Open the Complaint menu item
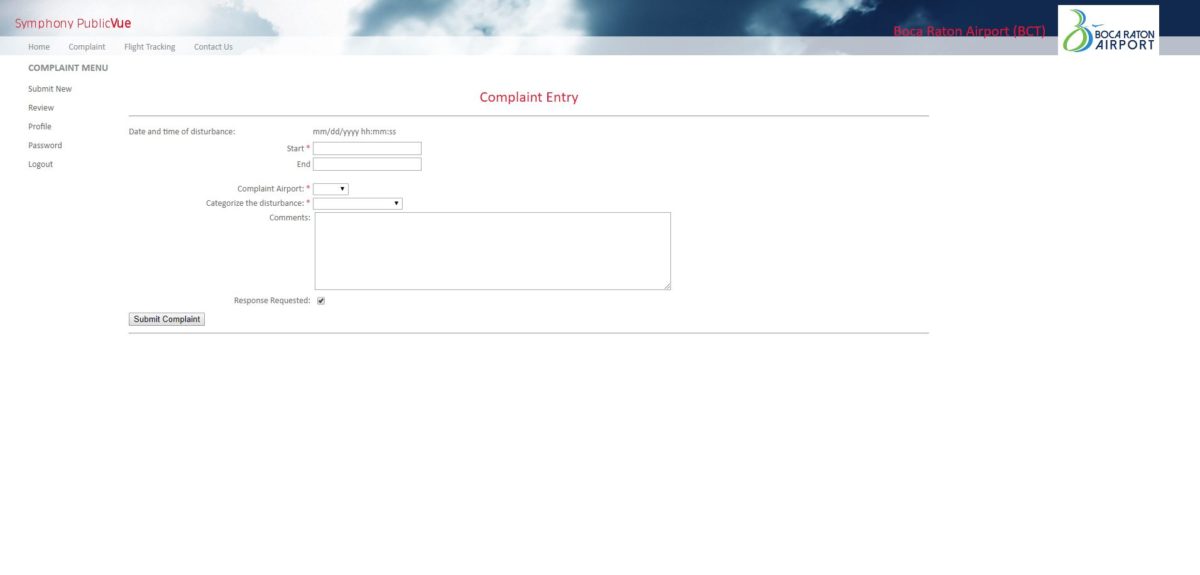The image size is (1200, 575). (x=87, y=47)
